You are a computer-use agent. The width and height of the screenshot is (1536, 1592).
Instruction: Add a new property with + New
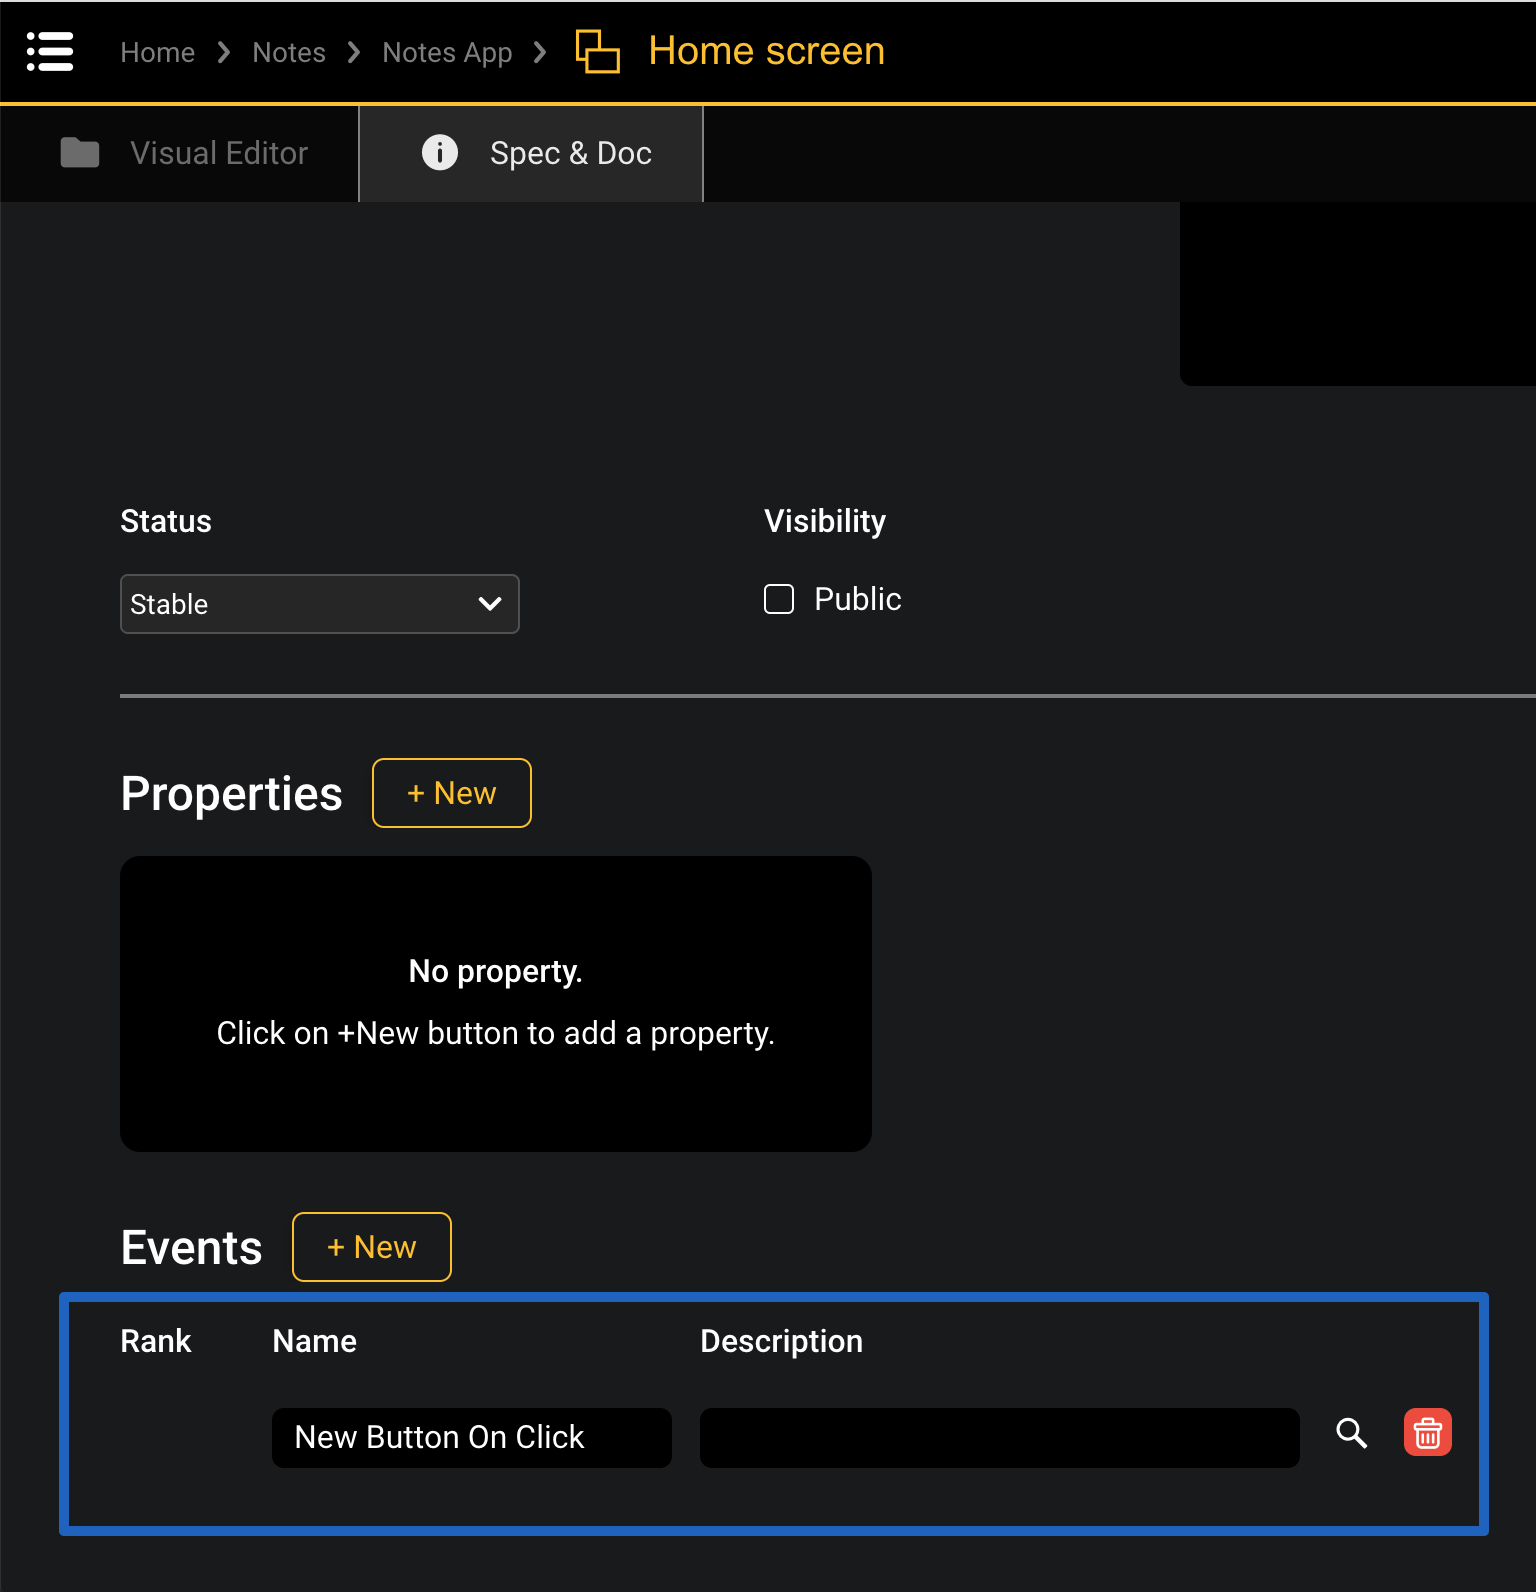pyautogui.click(x=451, y=793)
